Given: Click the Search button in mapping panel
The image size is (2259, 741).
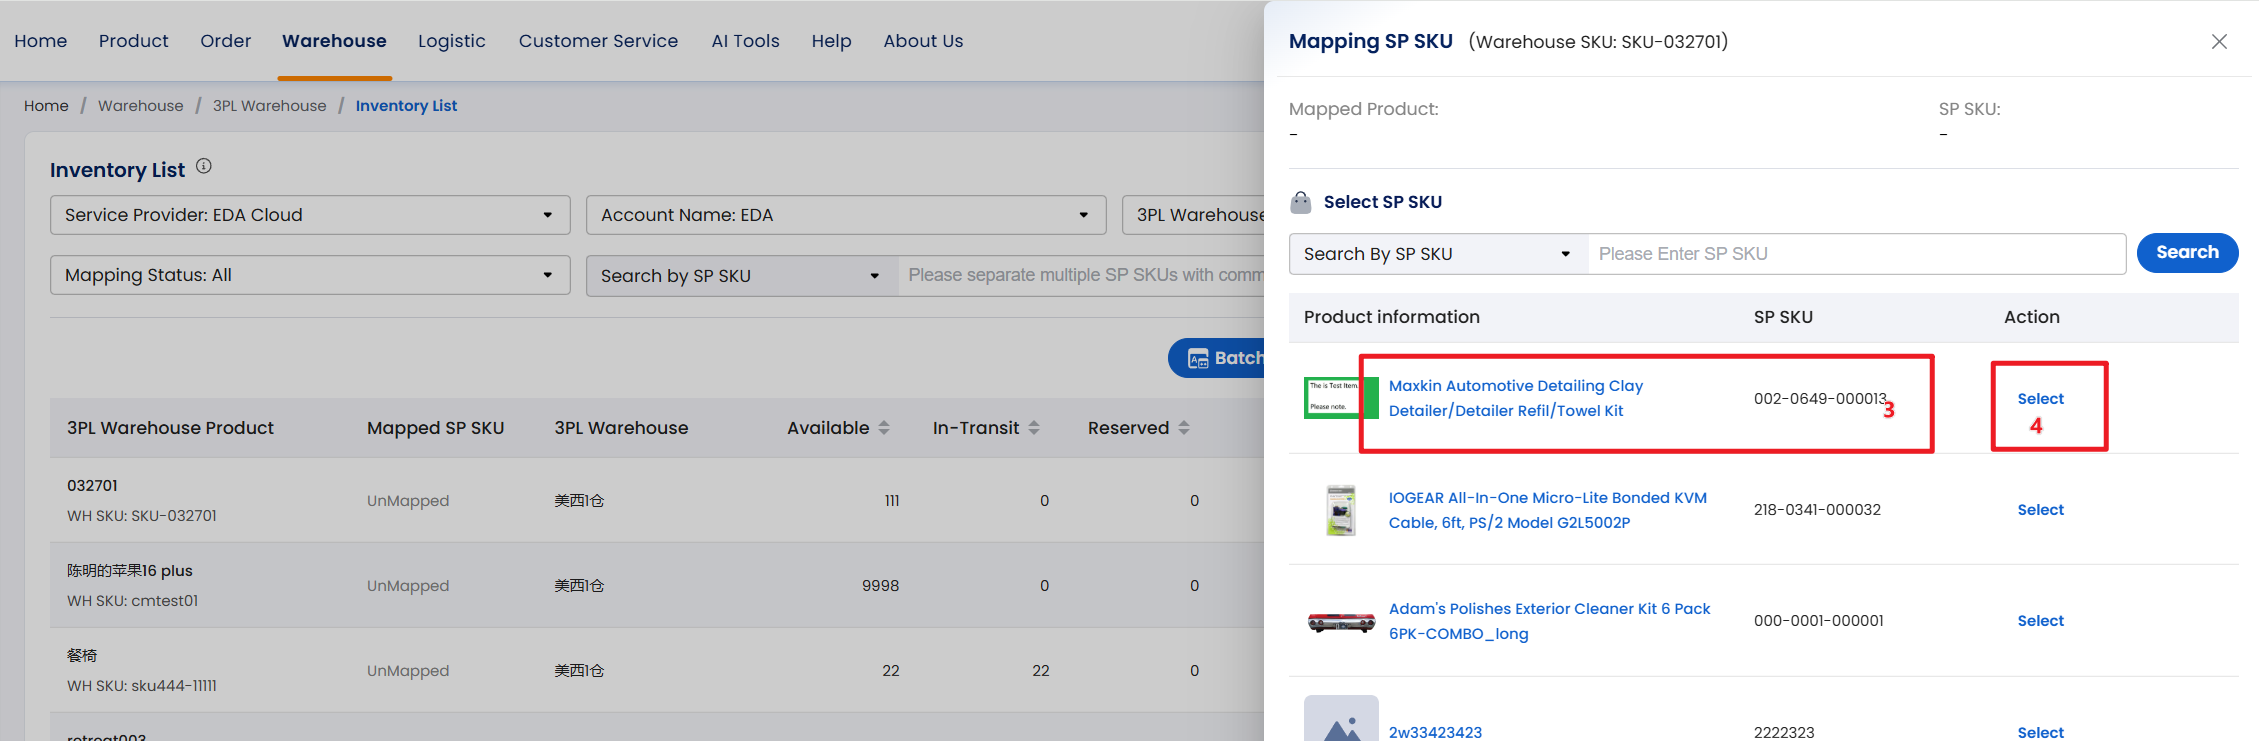Looking at the screenshot, I should 2187,253.
